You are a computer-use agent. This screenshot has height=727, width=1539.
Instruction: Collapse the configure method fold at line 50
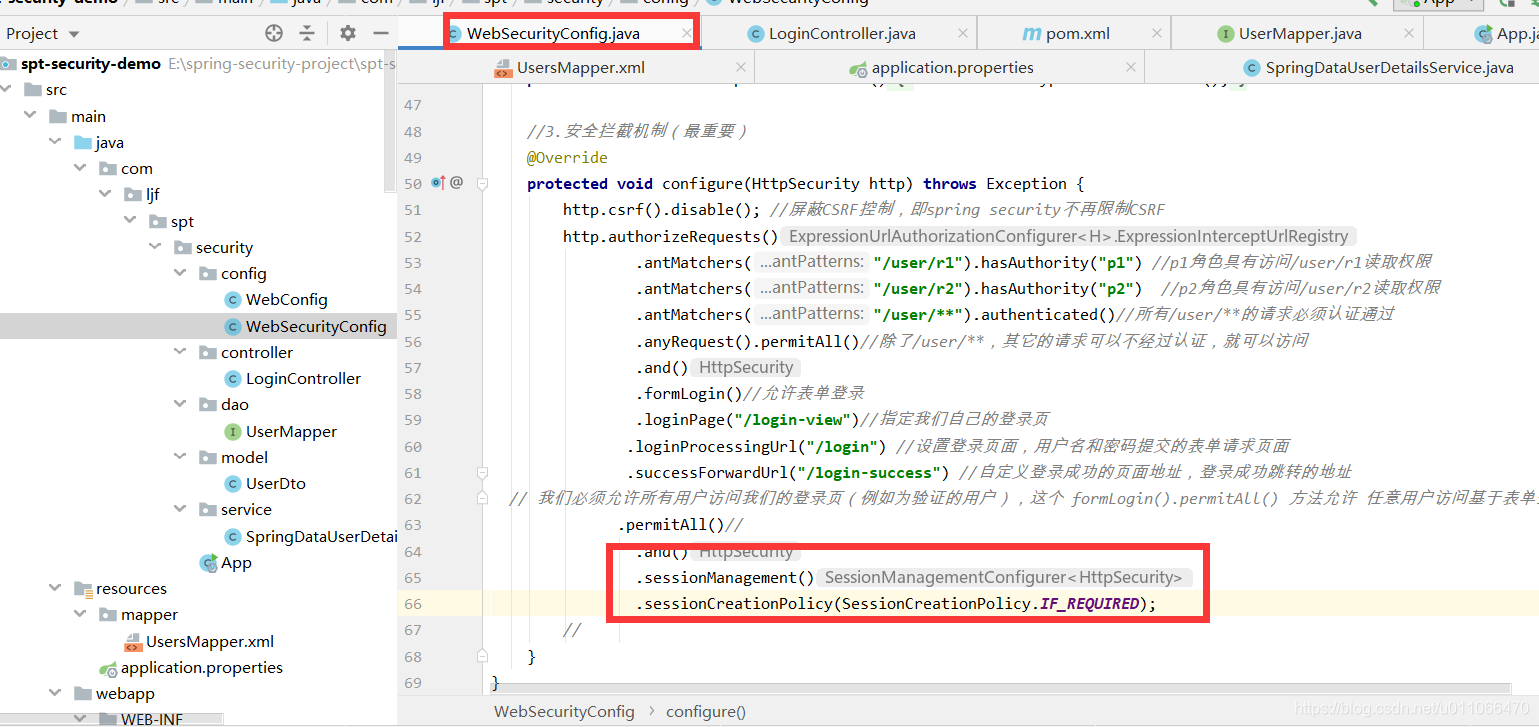(x=483, y=183)
